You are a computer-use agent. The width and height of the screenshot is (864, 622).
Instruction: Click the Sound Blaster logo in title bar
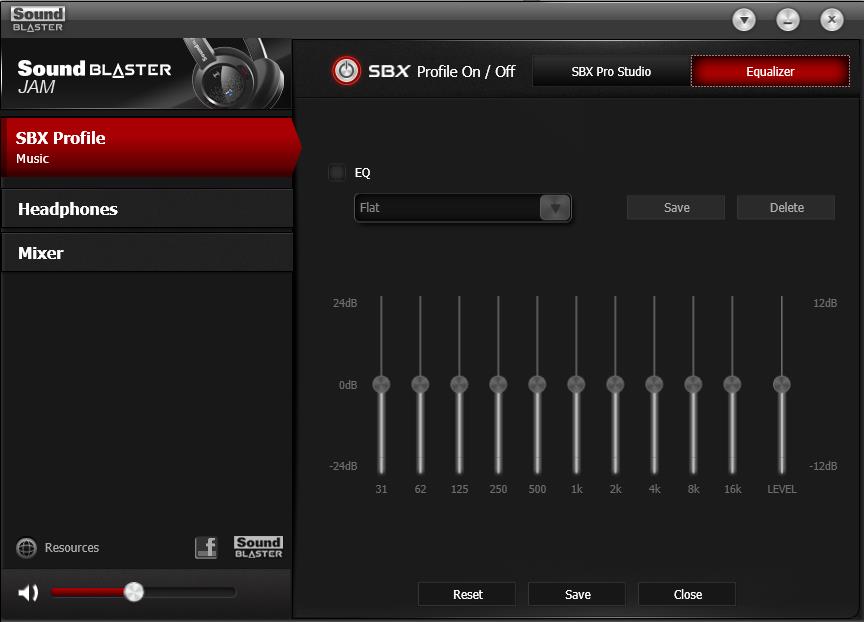[x=38, y=18]
